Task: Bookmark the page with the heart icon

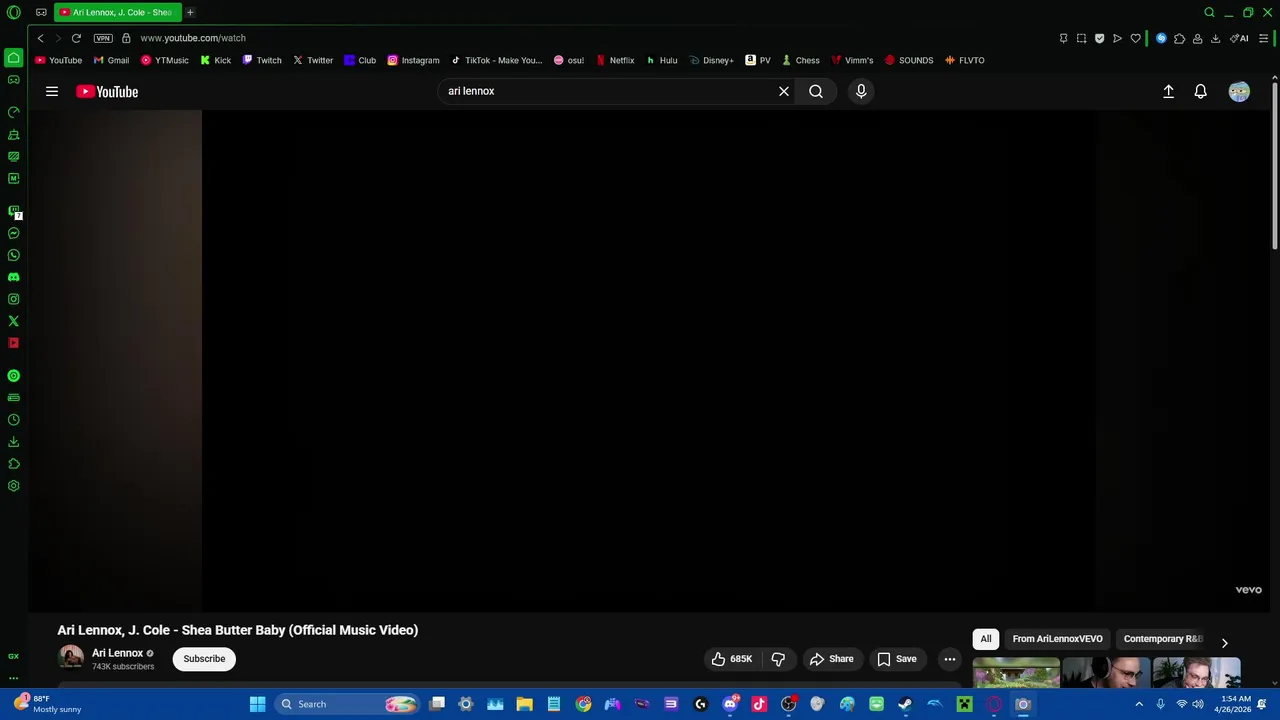Action: (1135, 38)
